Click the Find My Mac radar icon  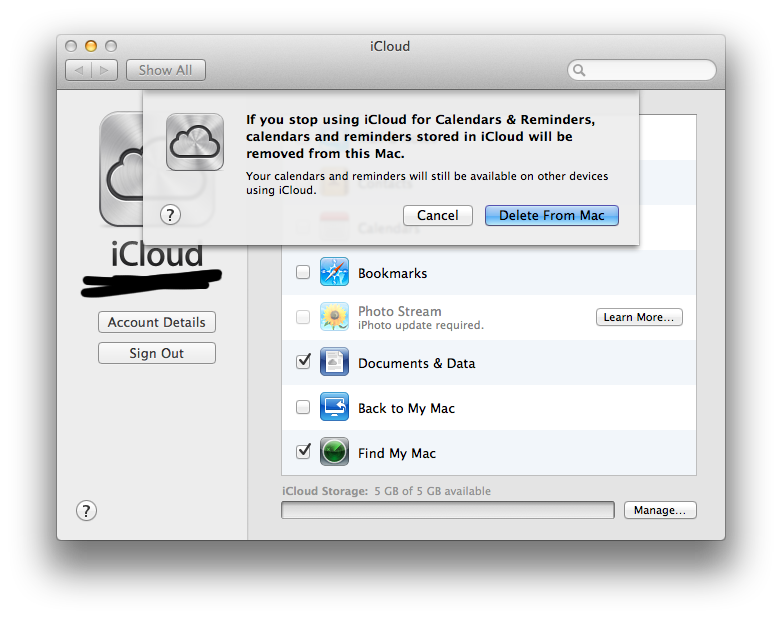pos(334,452)
